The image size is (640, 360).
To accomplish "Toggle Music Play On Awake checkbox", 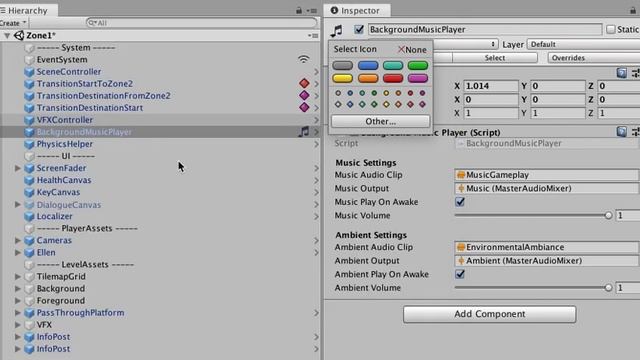I will pos(460,202).
